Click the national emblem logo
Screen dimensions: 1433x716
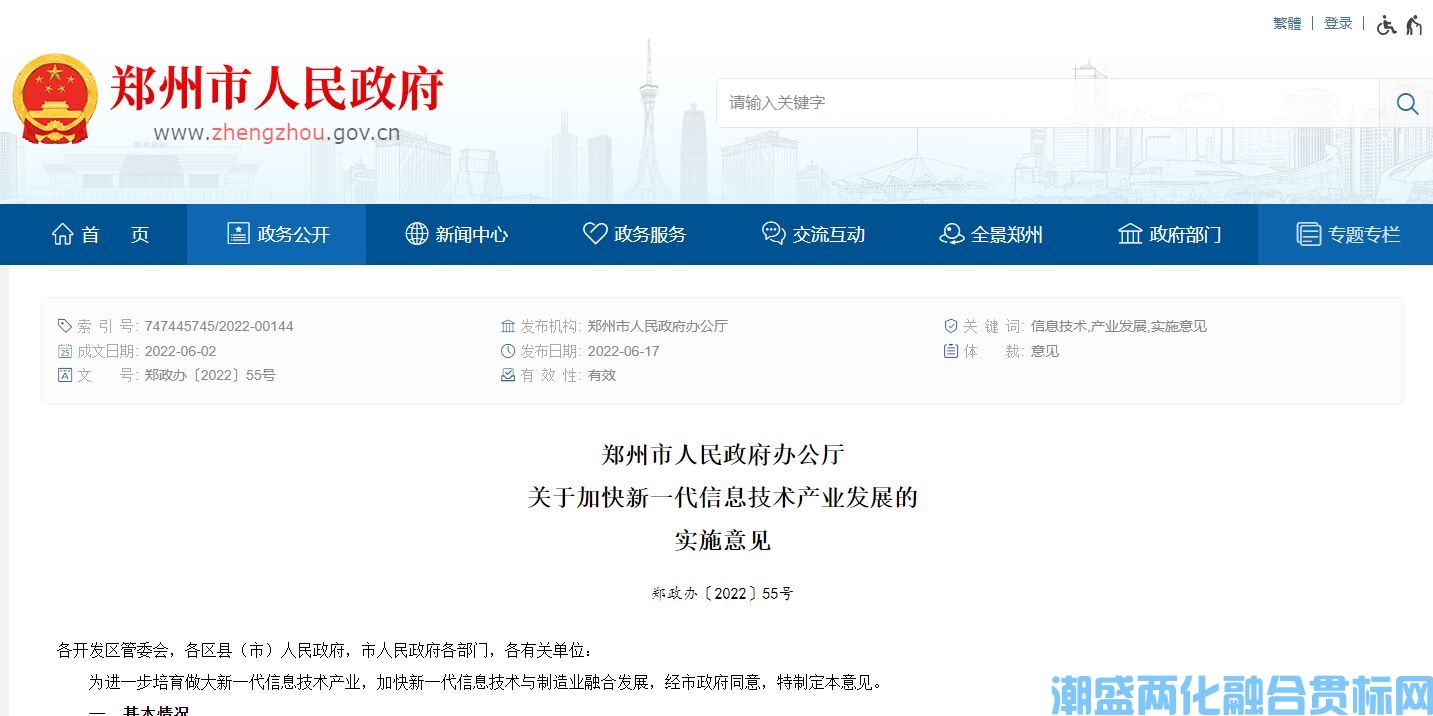(55, 98)
